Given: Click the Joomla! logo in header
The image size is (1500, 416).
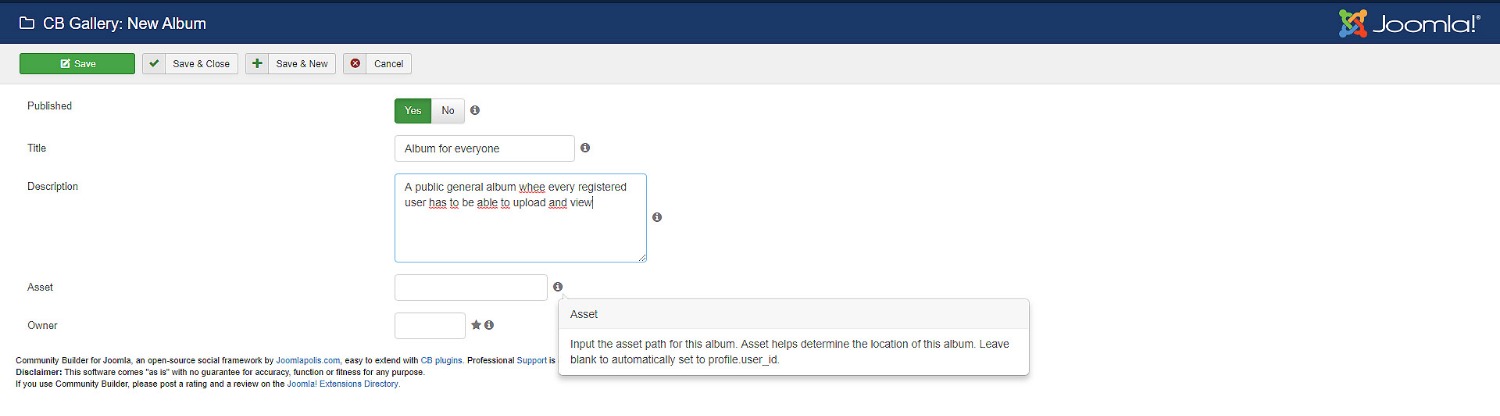Looking at the screenshot, I should pyautogui.click(x=1409, y=23).
